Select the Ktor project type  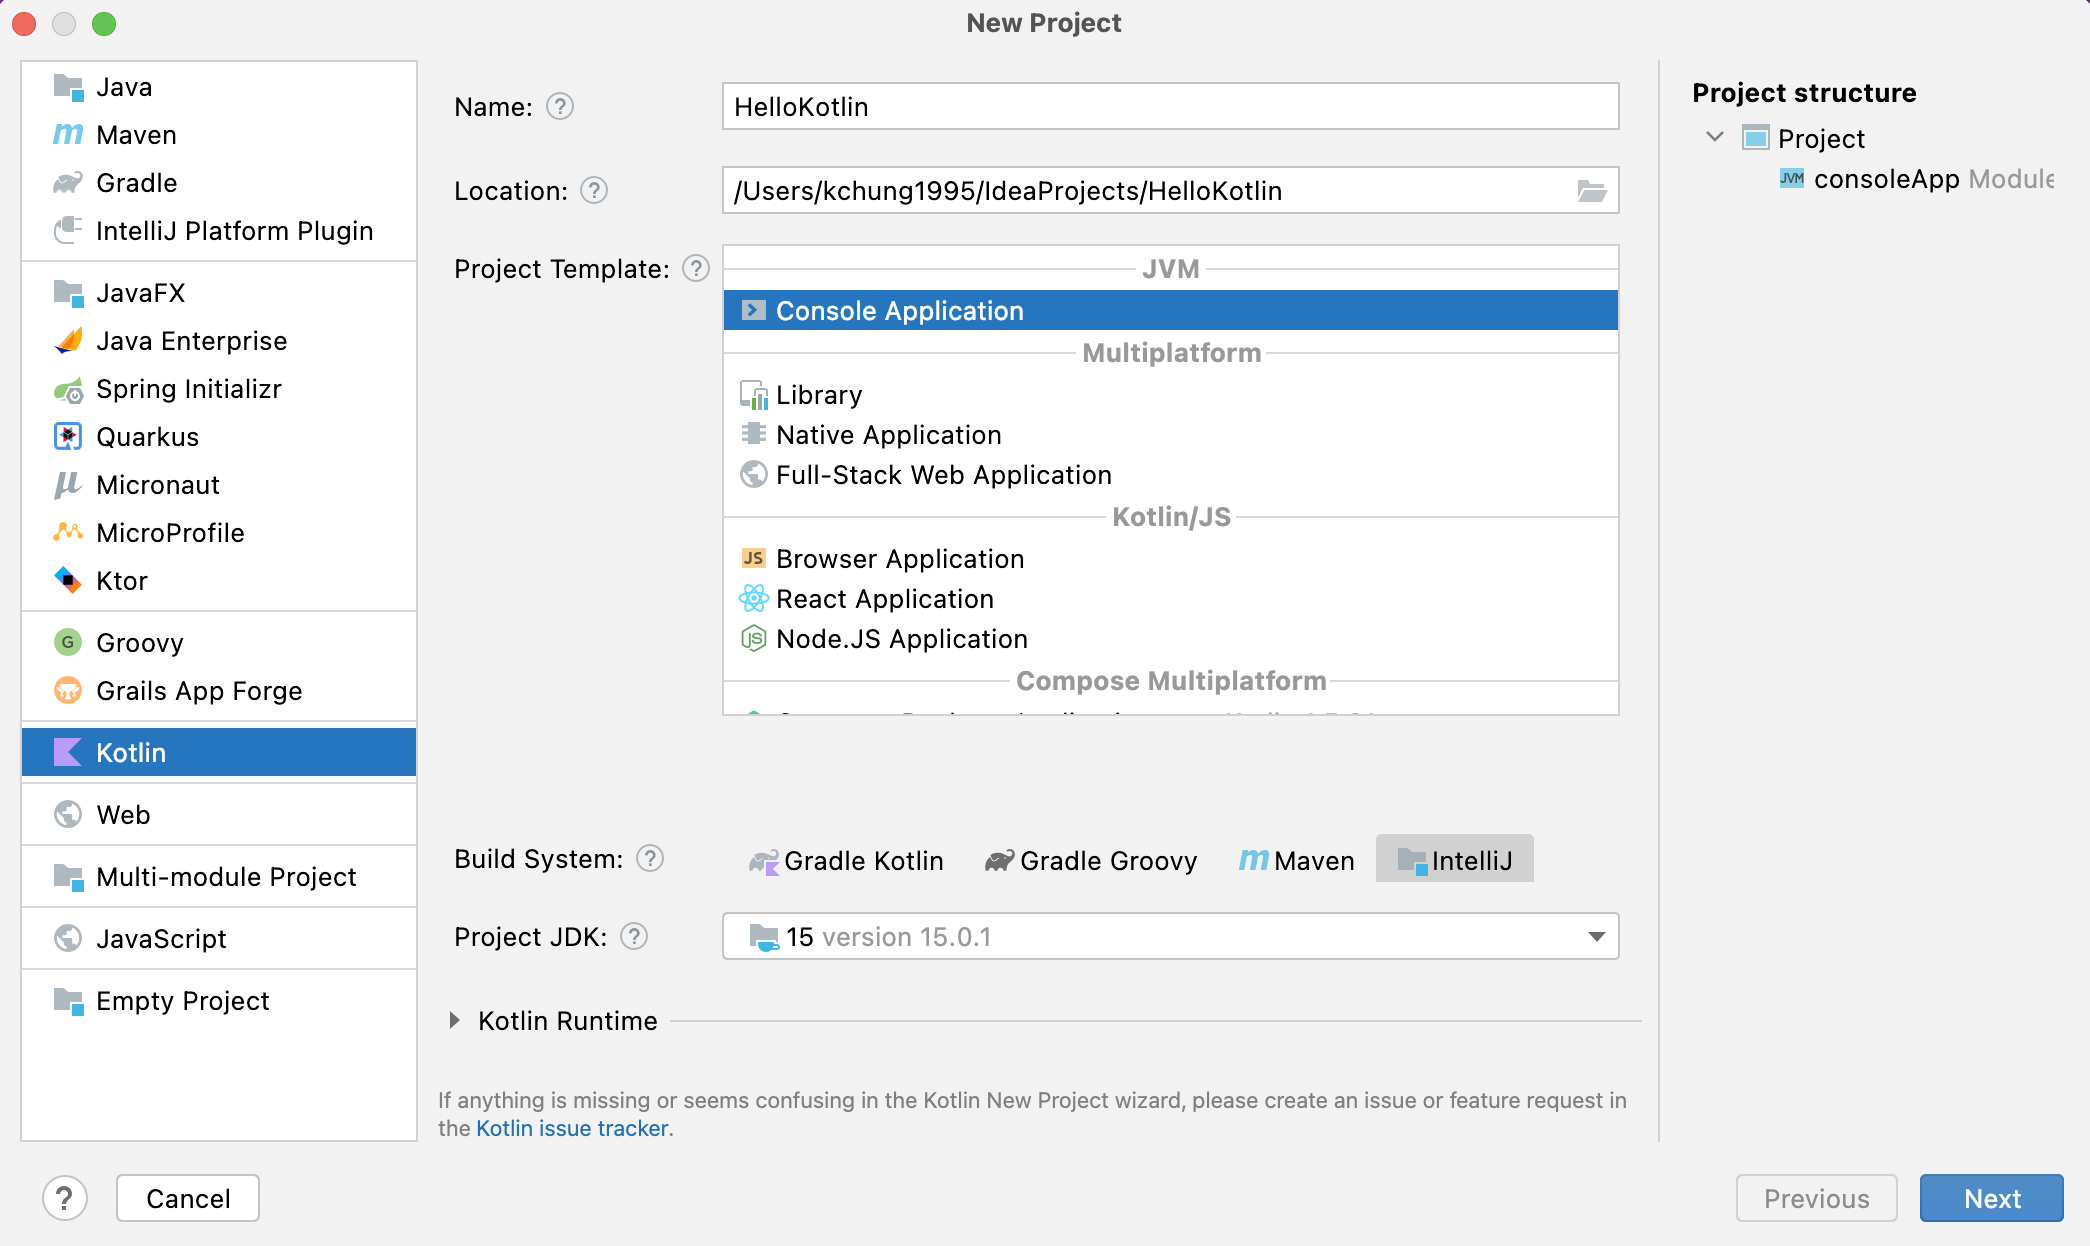point(121,581)
